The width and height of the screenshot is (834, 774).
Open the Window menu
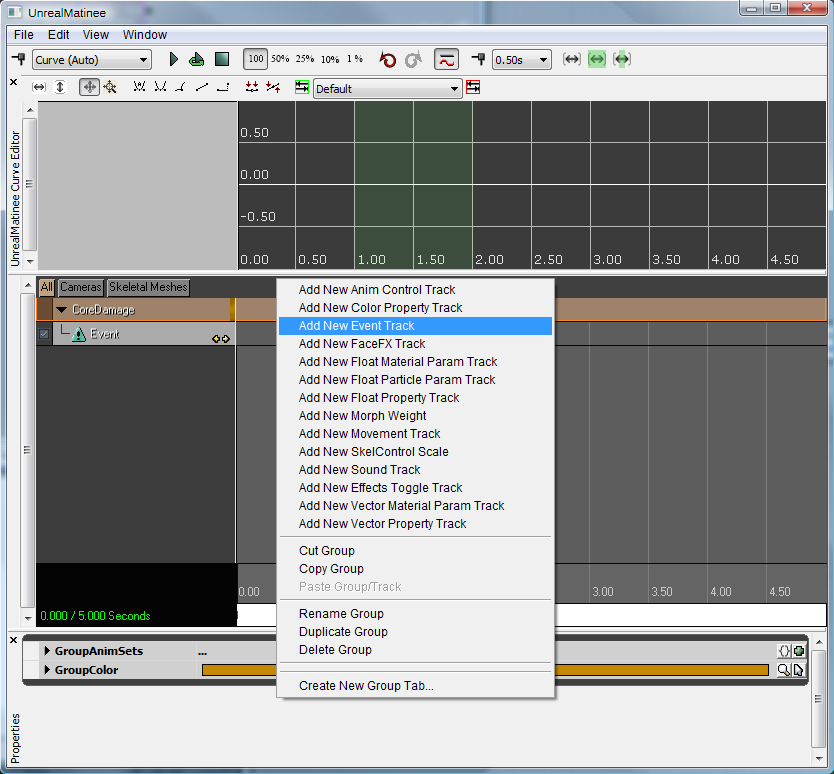tap(145, 35)
